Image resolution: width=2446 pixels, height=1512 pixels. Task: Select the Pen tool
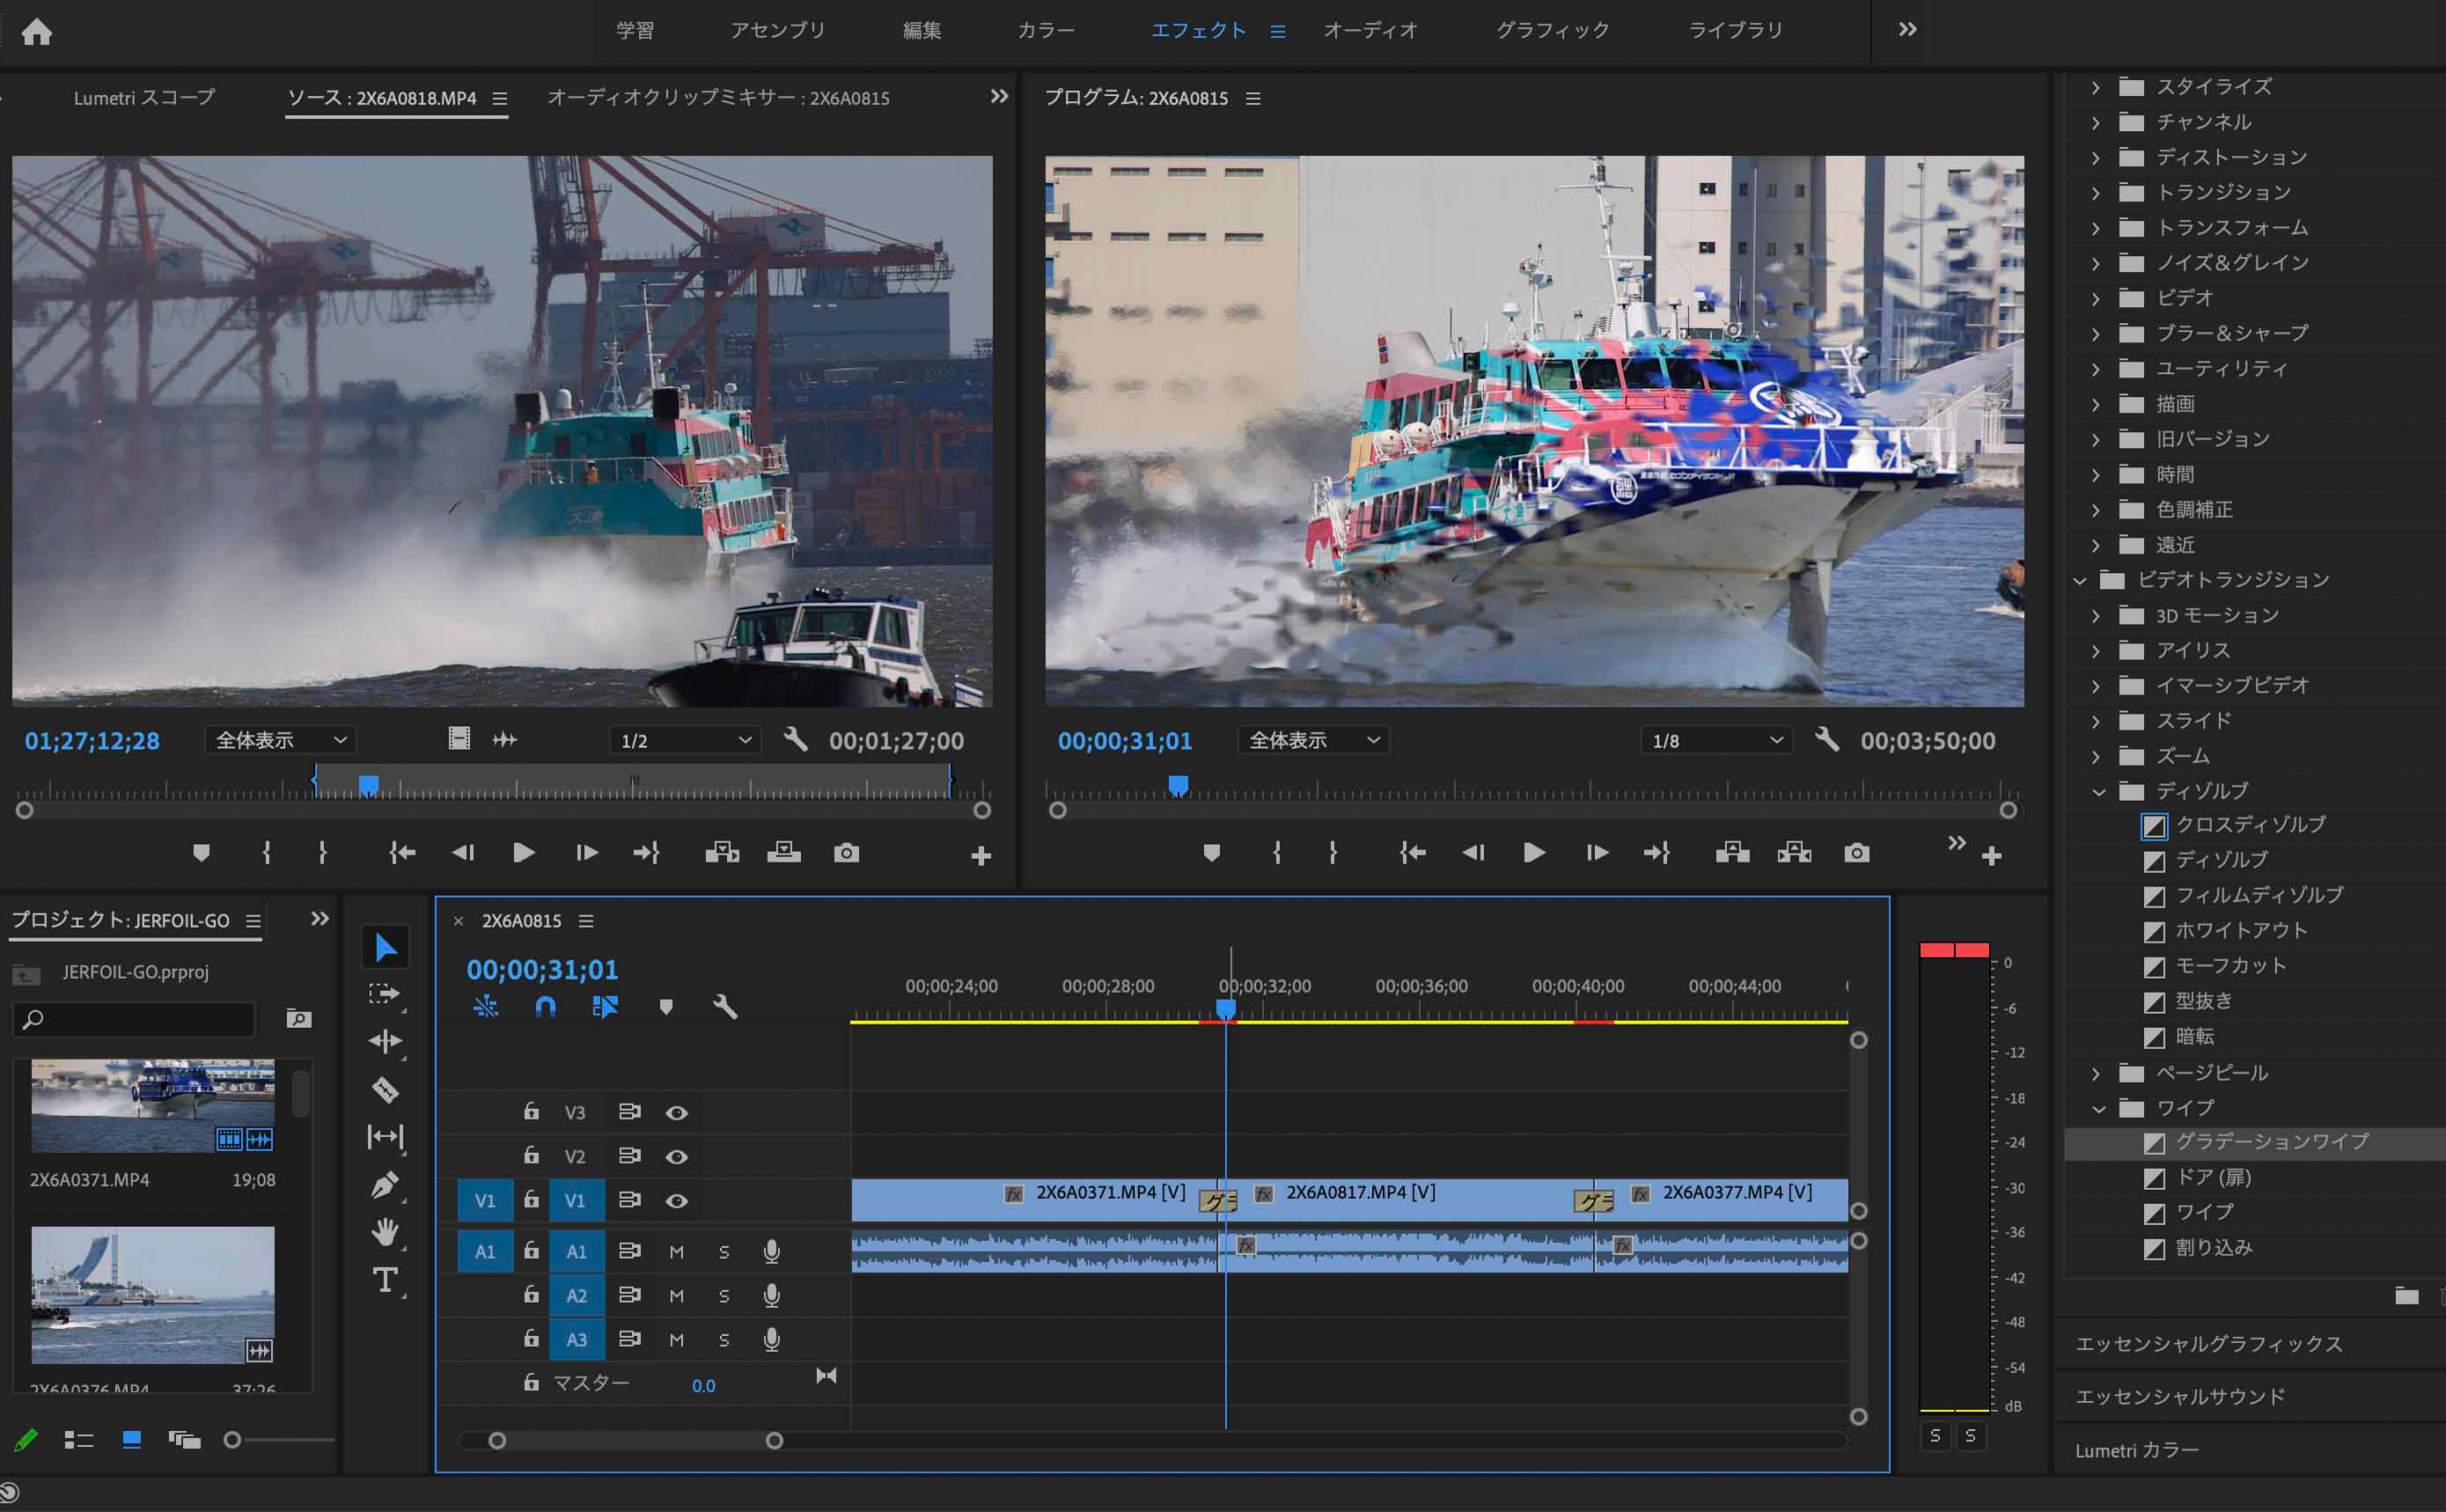tap(385, 1185)
